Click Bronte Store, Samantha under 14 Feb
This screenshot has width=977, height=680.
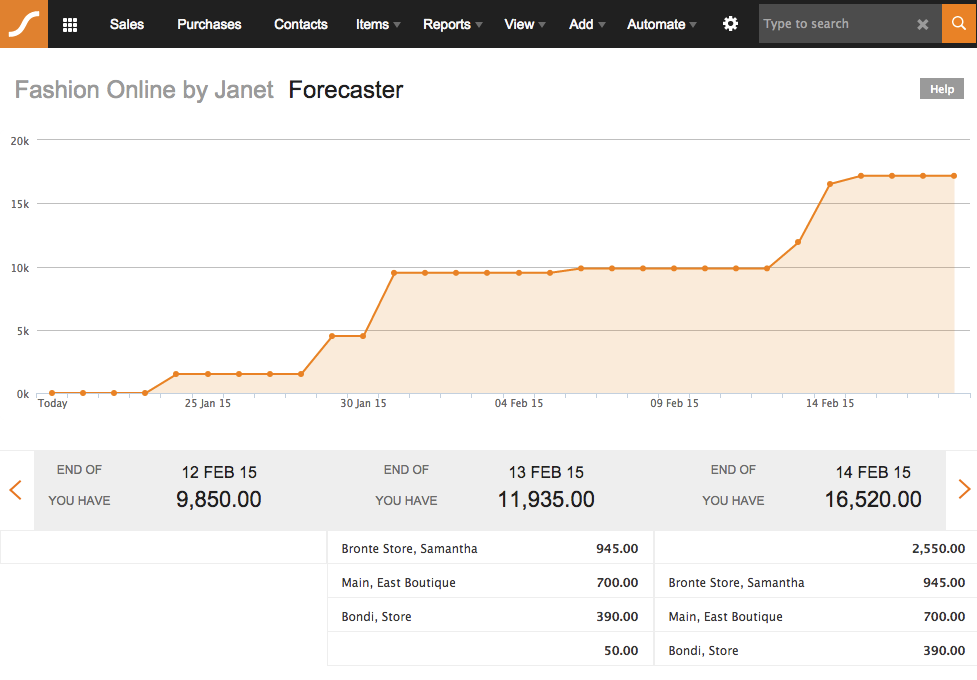(x=736, y=583)
